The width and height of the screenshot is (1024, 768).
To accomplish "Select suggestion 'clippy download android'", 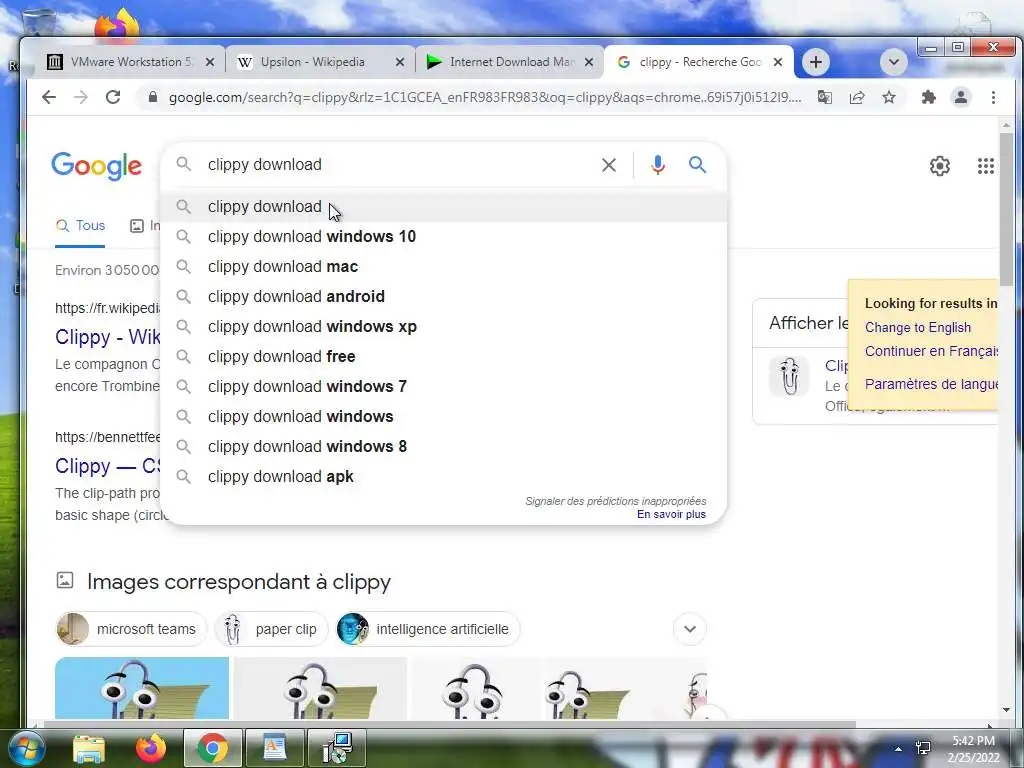I will click(x=443, y=296).
